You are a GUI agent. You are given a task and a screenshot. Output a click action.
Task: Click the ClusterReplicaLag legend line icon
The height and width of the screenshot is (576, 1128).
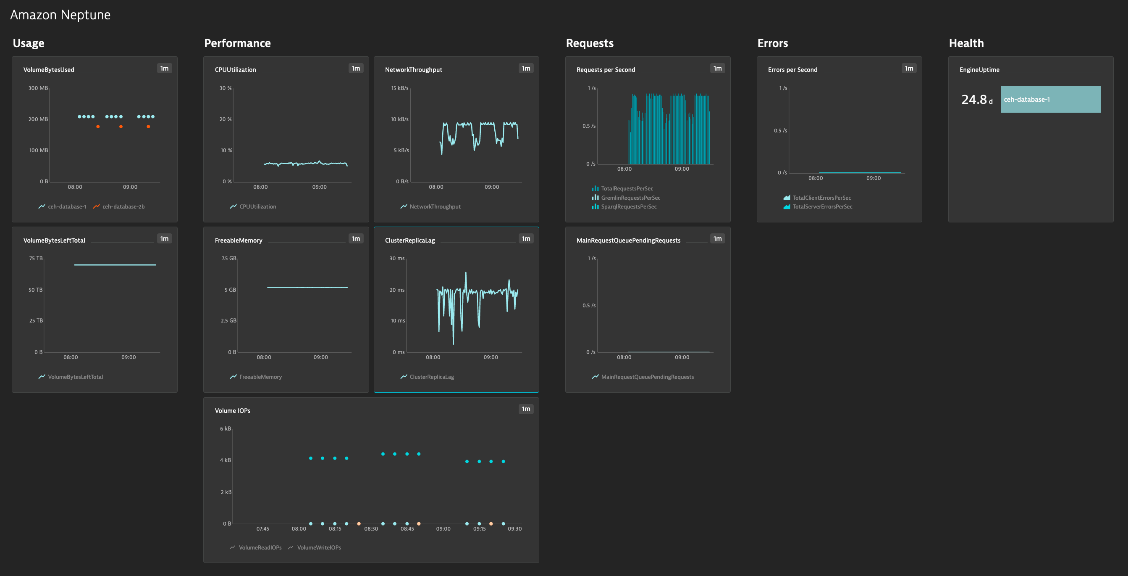pyautogui.click(x=404, y=376)
